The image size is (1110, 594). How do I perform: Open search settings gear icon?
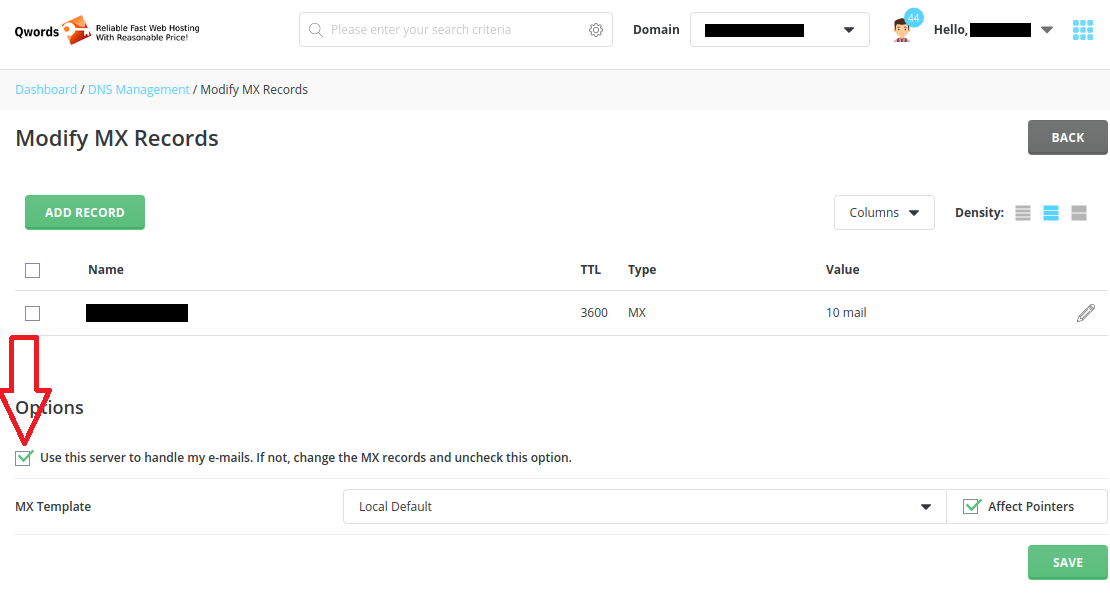click(596, 30)
